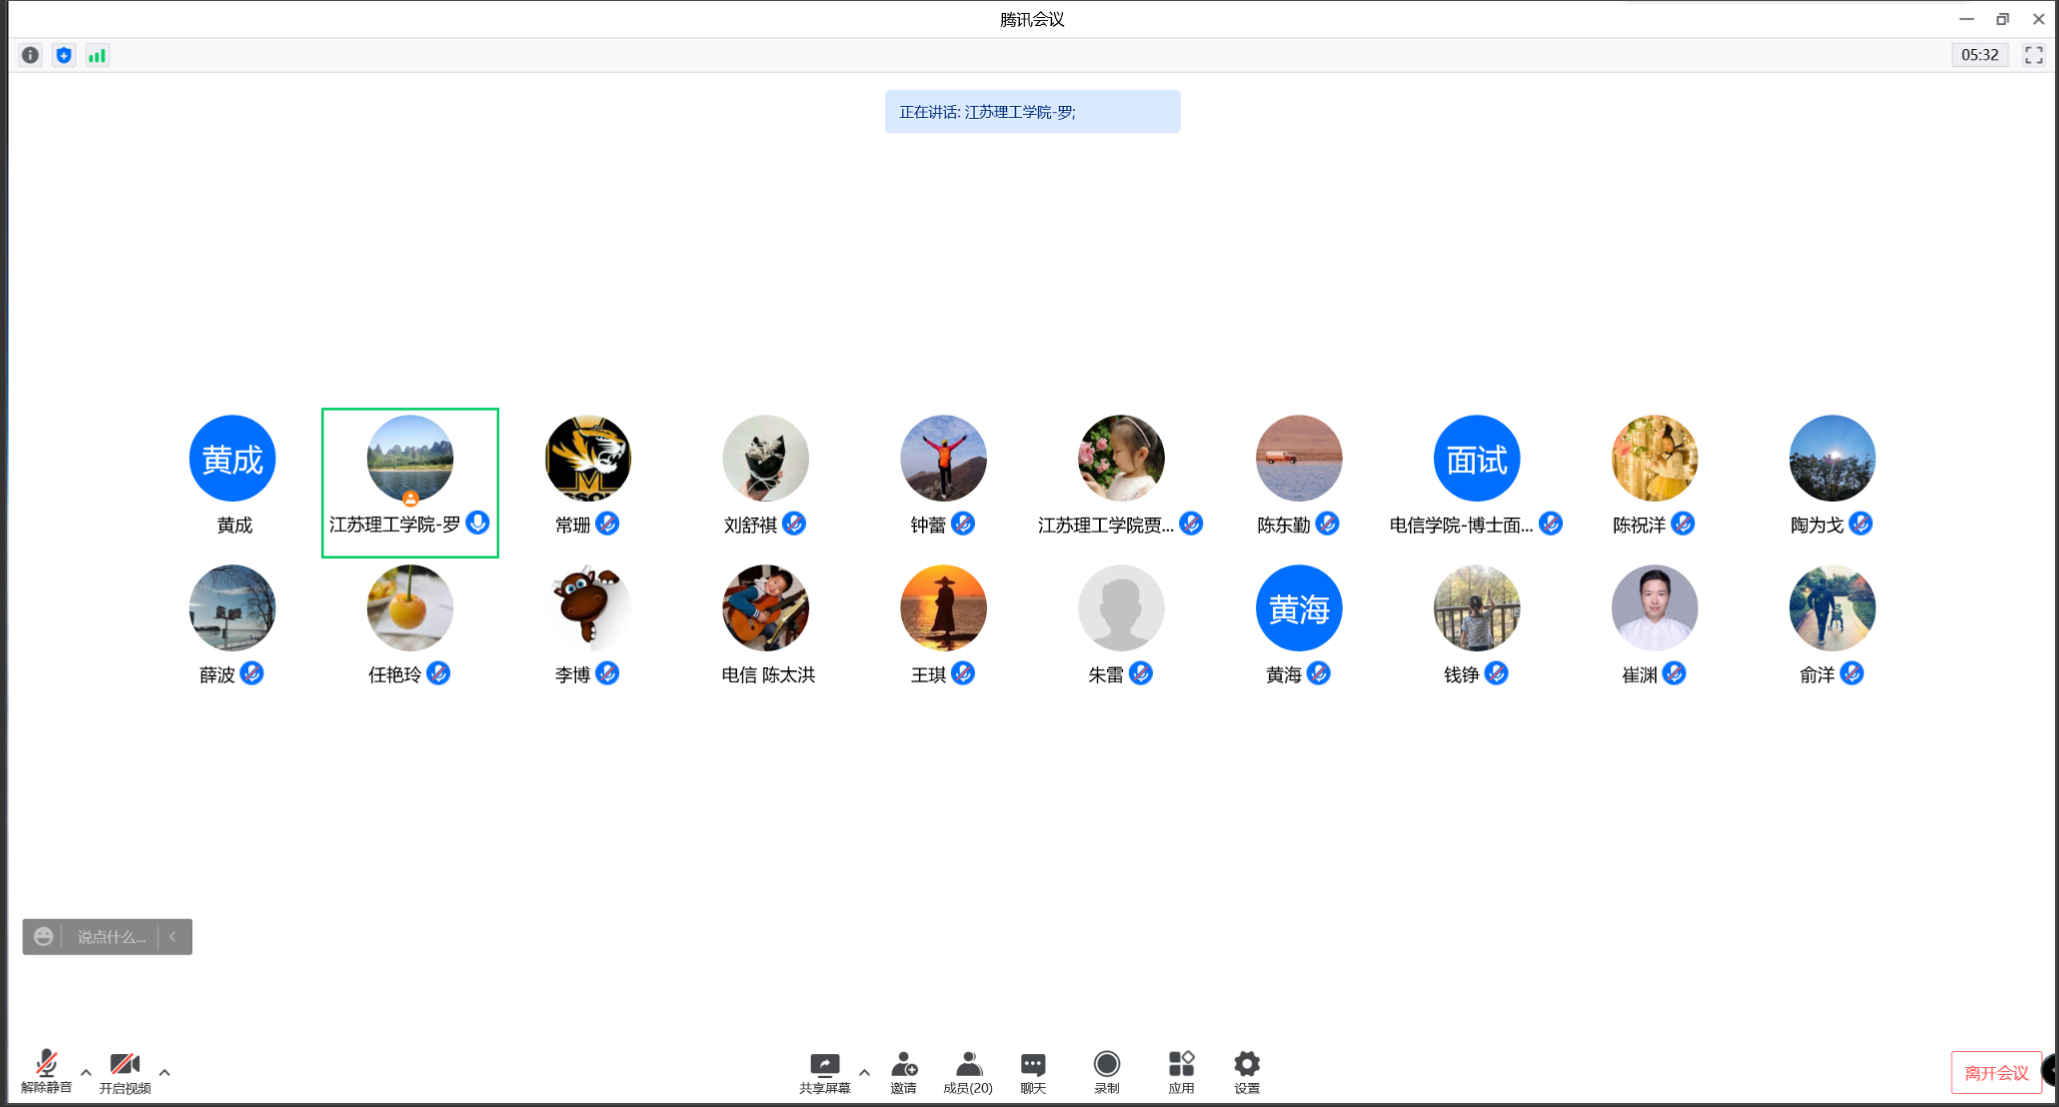Leave the meeting via 离开会议
Viewport: 2059px width, 1107px height.
(1996, 1073)
